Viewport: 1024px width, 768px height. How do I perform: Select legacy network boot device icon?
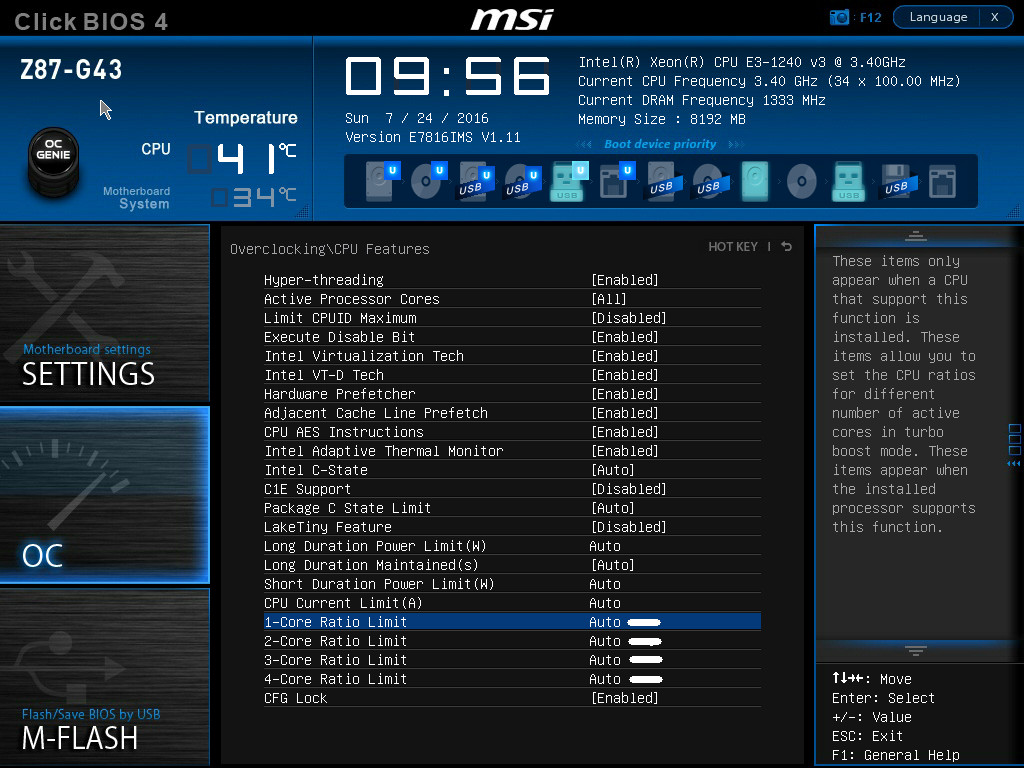point(942,181)
